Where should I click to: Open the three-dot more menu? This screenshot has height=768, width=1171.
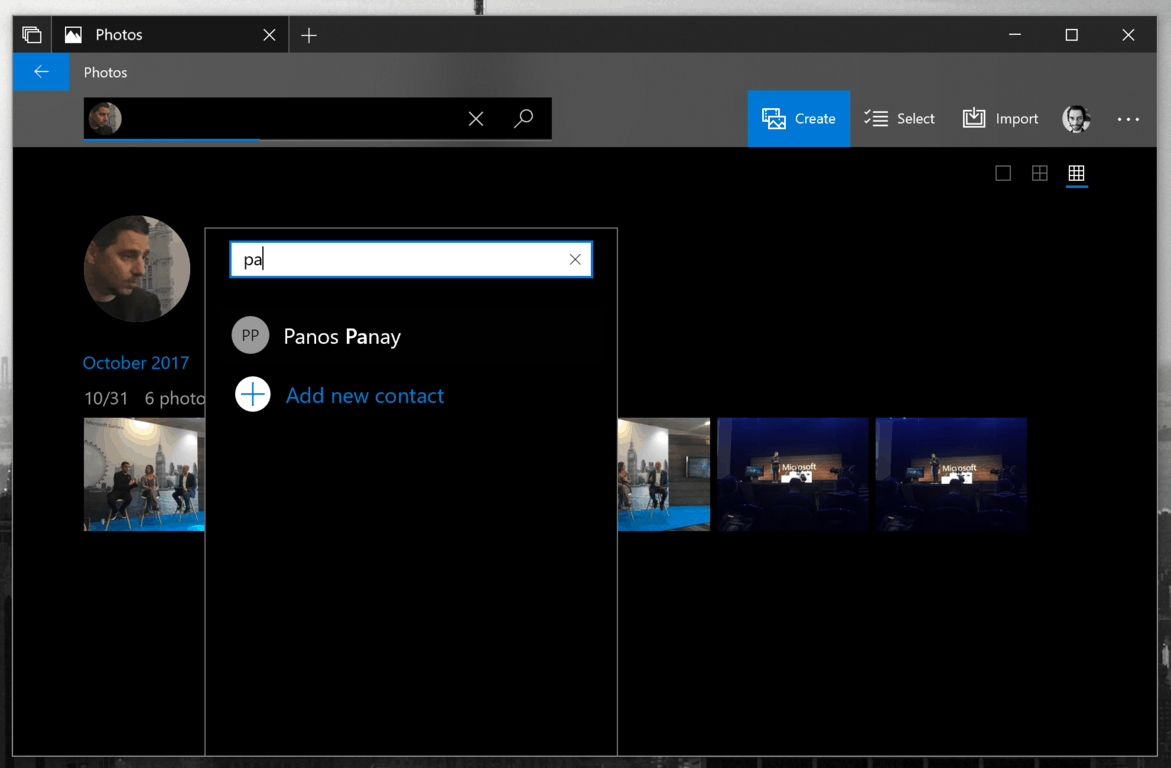[1128, 119]
